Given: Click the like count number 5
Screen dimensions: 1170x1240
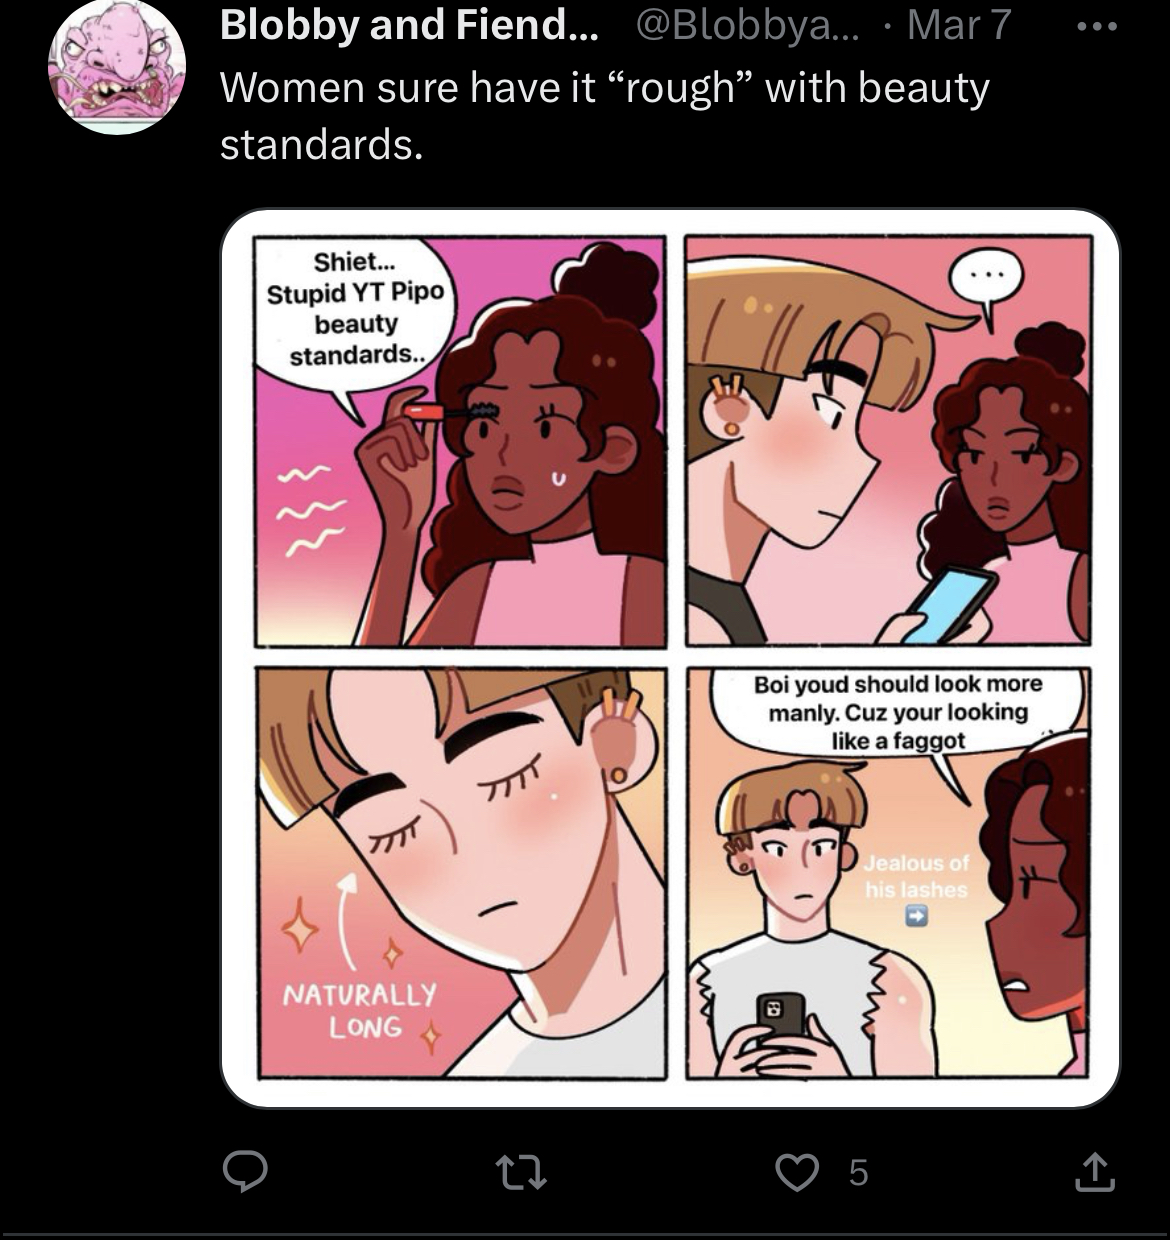Looking at the screenshot, I should click(858, 1172).
